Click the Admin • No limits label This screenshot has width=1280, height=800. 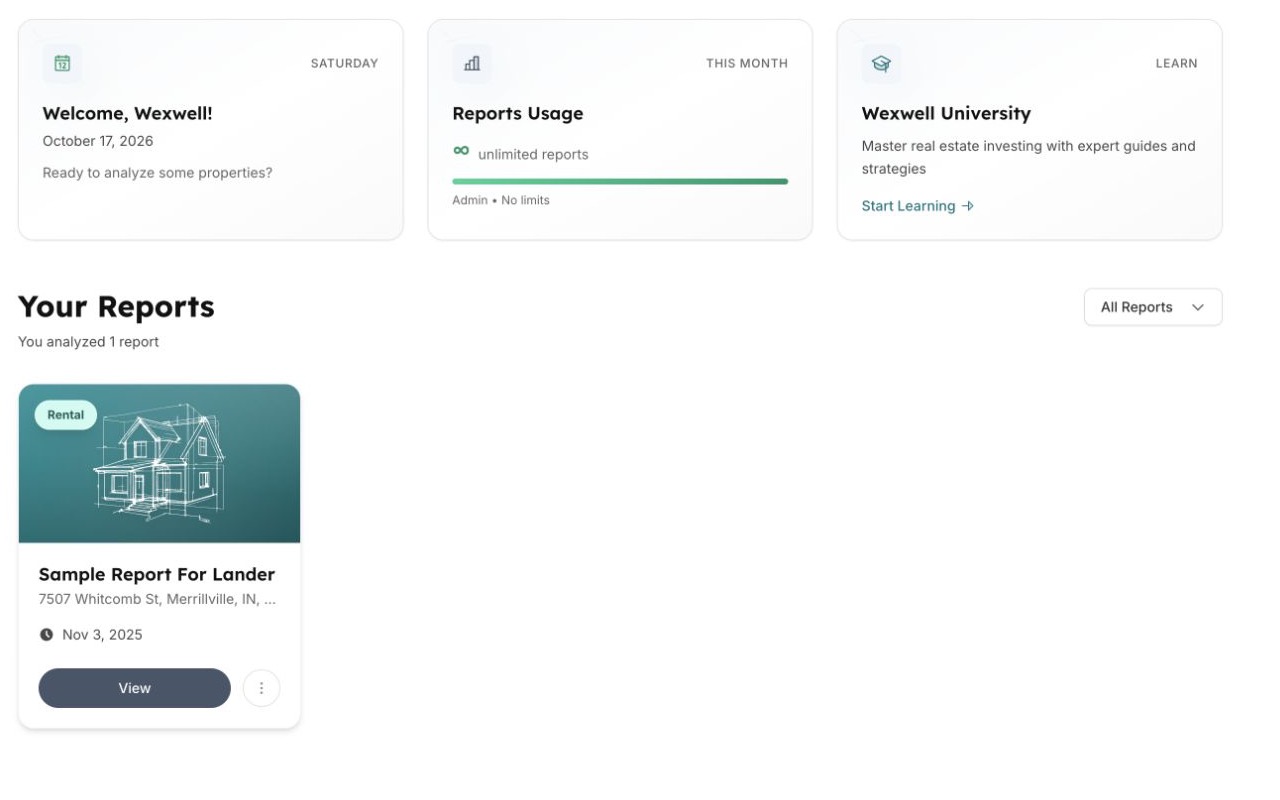tap(501, 200)
